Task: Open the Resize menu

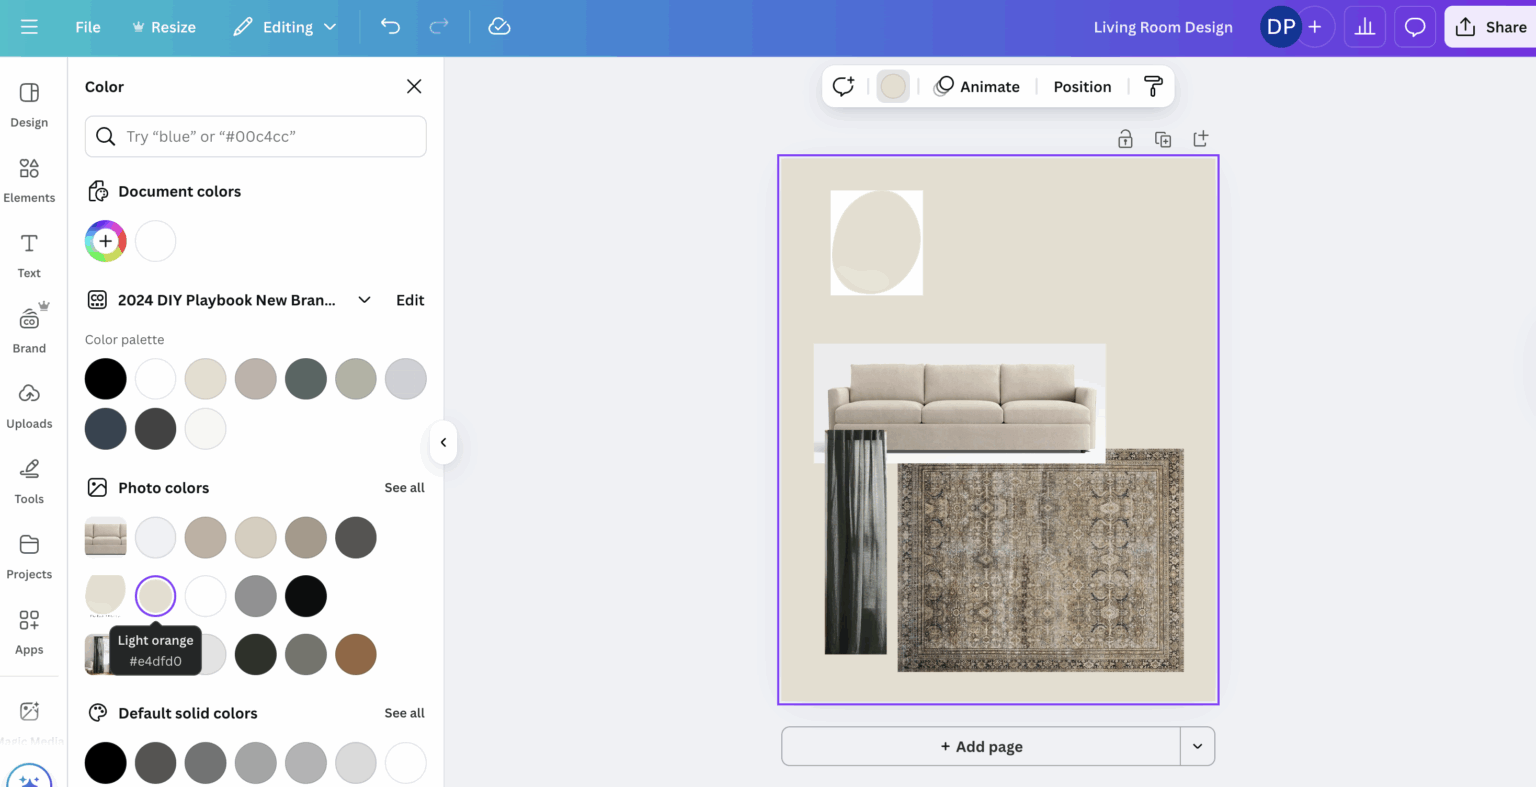Action: (x=164, y=27)
